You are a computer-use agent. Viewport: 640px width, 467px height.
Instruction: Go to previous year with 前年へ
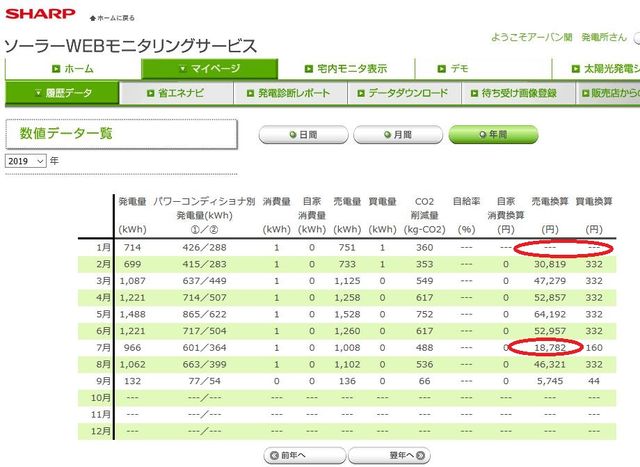coord(304,455)
